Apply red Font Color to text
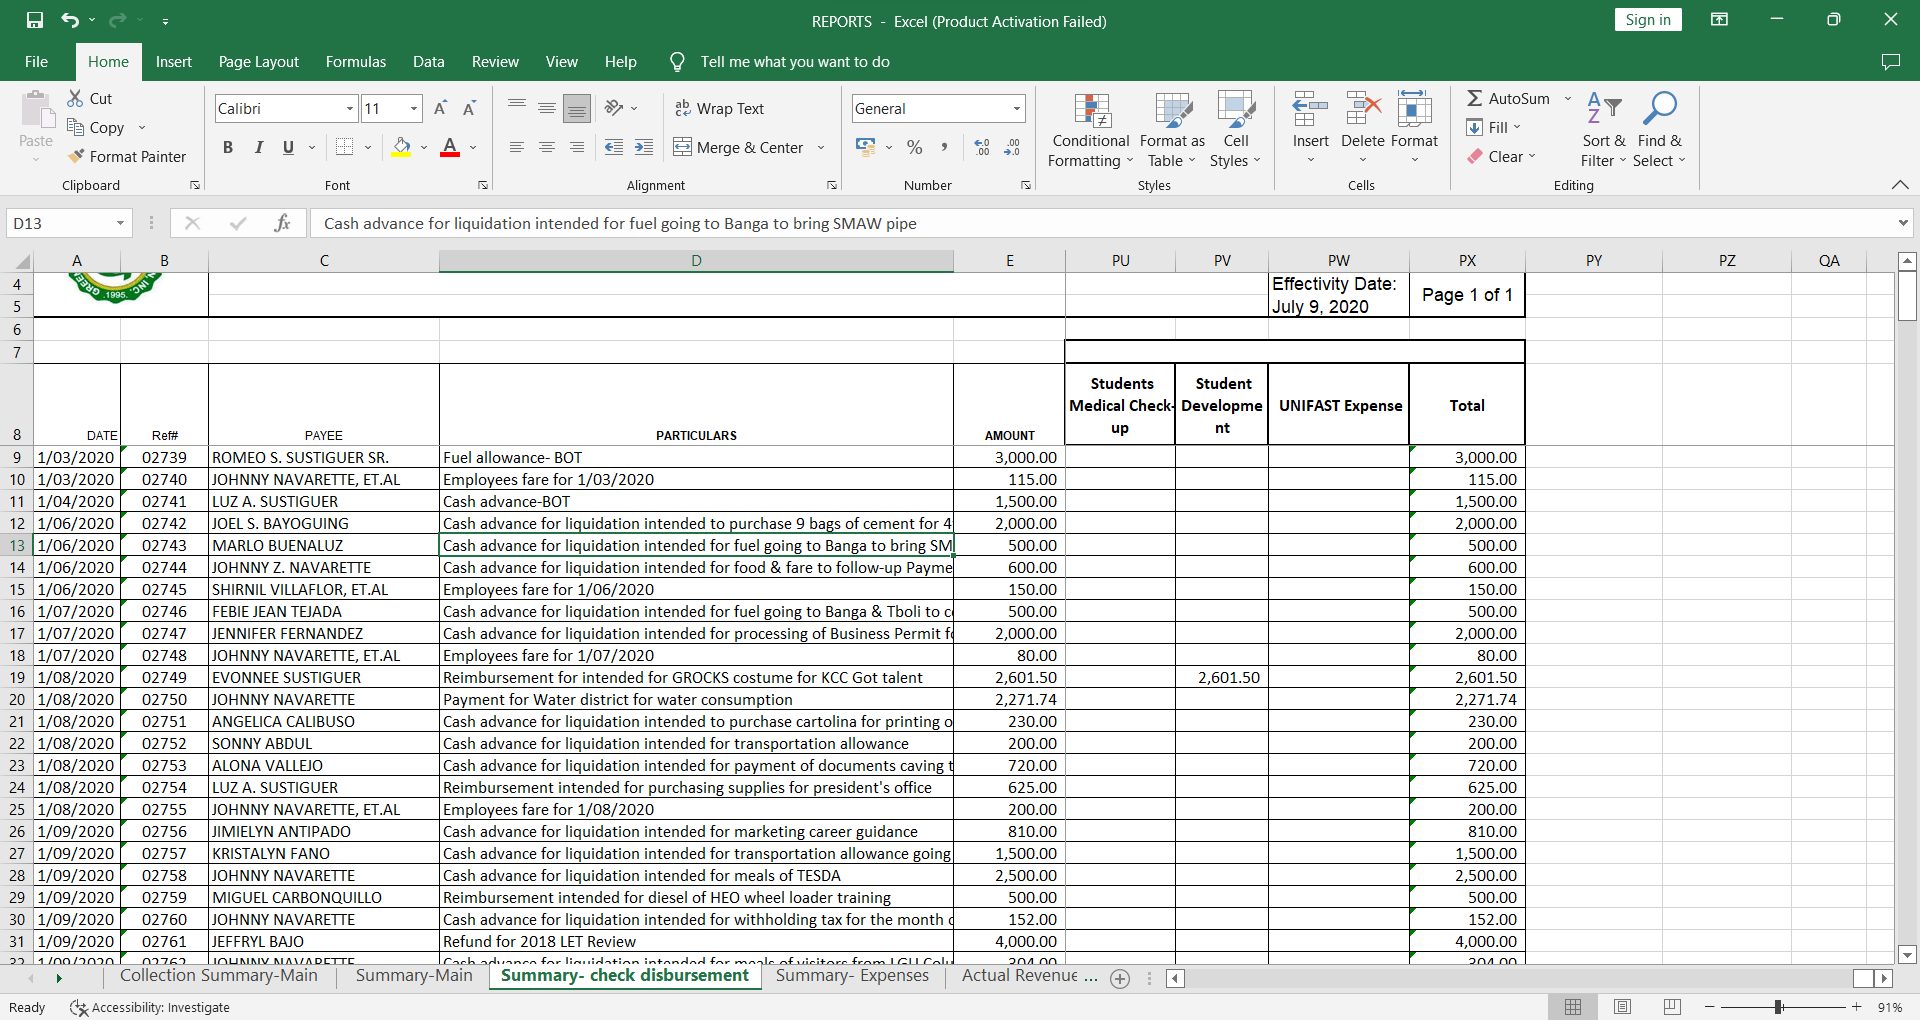 [450, 147]
